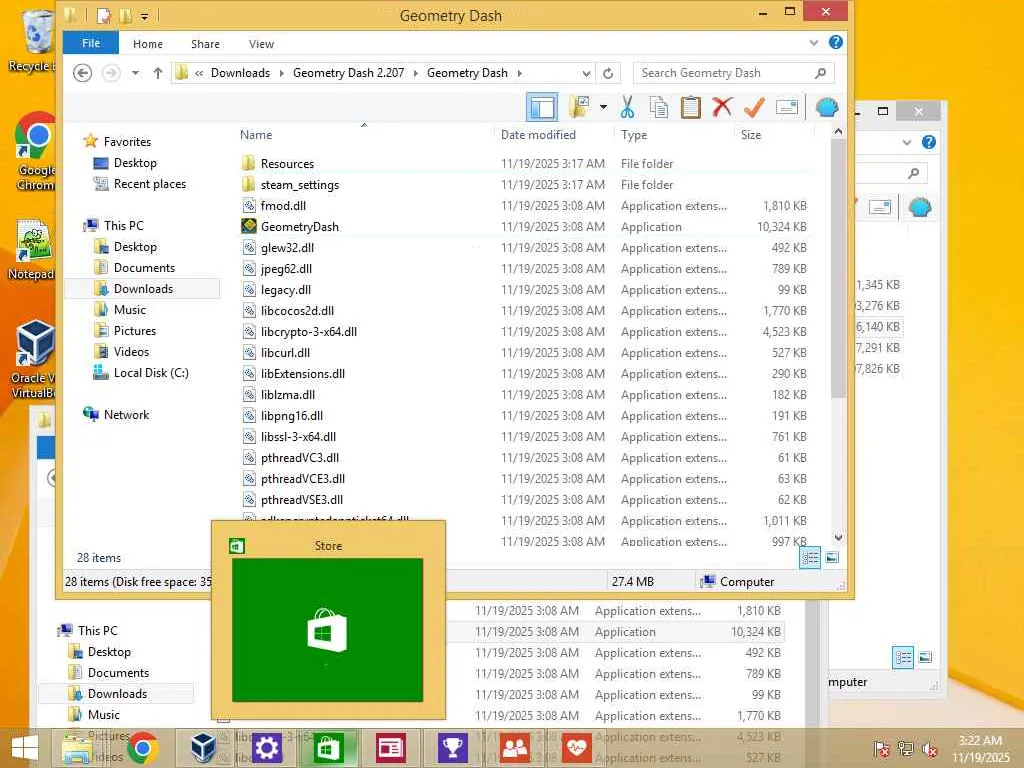This screenshot has width=1024, height=768.
Task: Open Google Chrome from the taskbar
Action: [142, 748]
